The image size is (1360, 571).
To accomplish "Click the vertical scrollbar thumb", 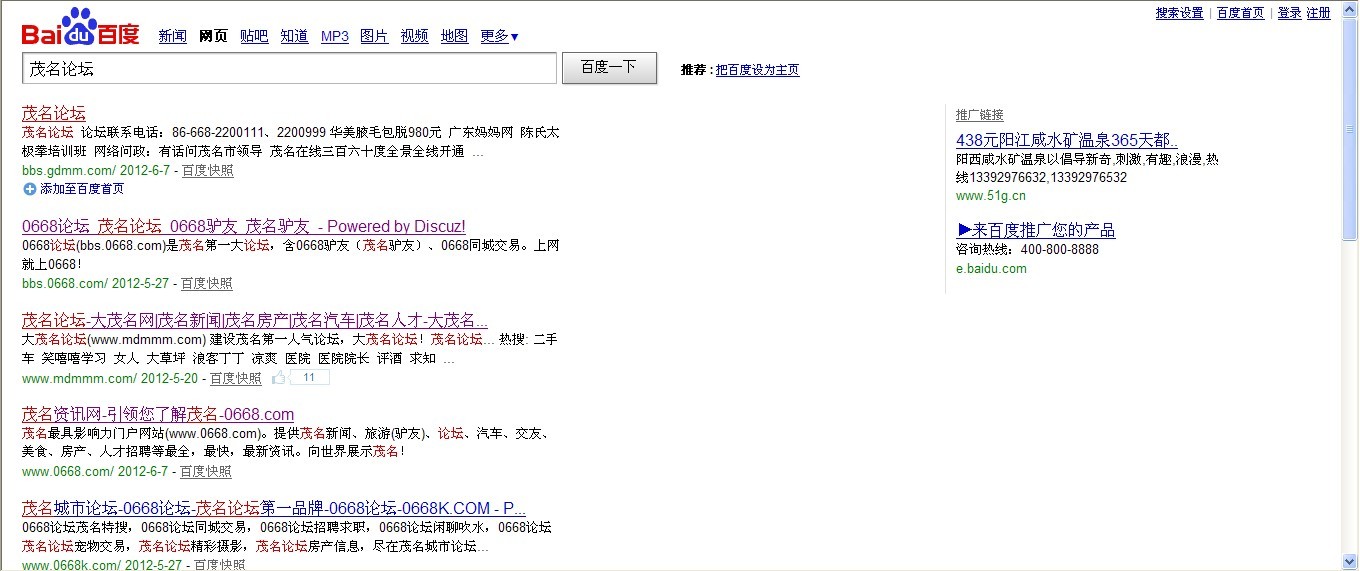I will click(x=1351, y=130).
